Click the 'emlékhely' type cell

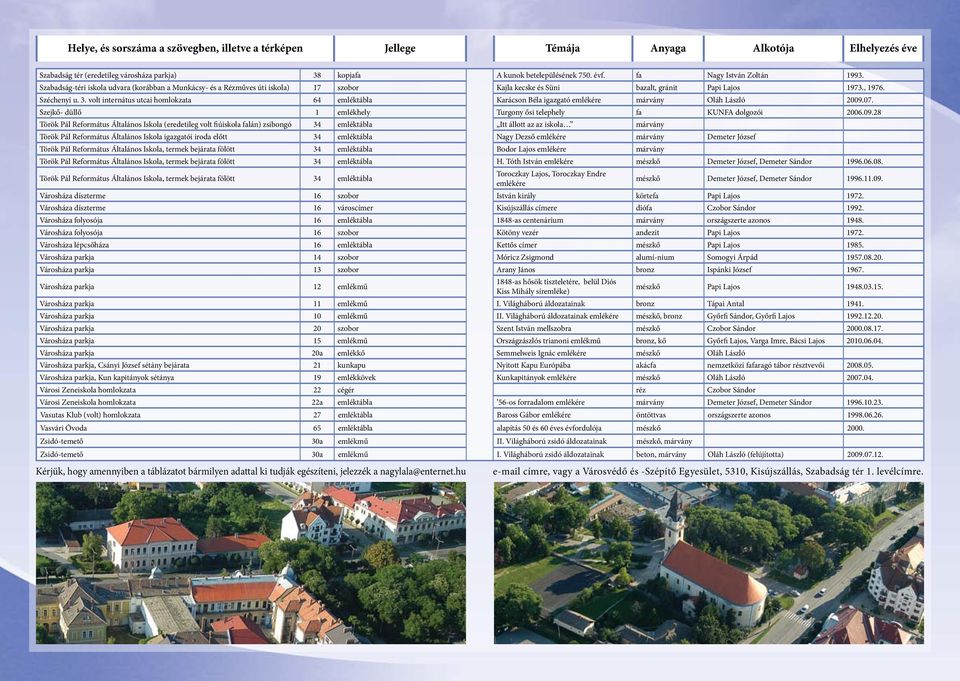pyautogui.click(x=400, y=112)
